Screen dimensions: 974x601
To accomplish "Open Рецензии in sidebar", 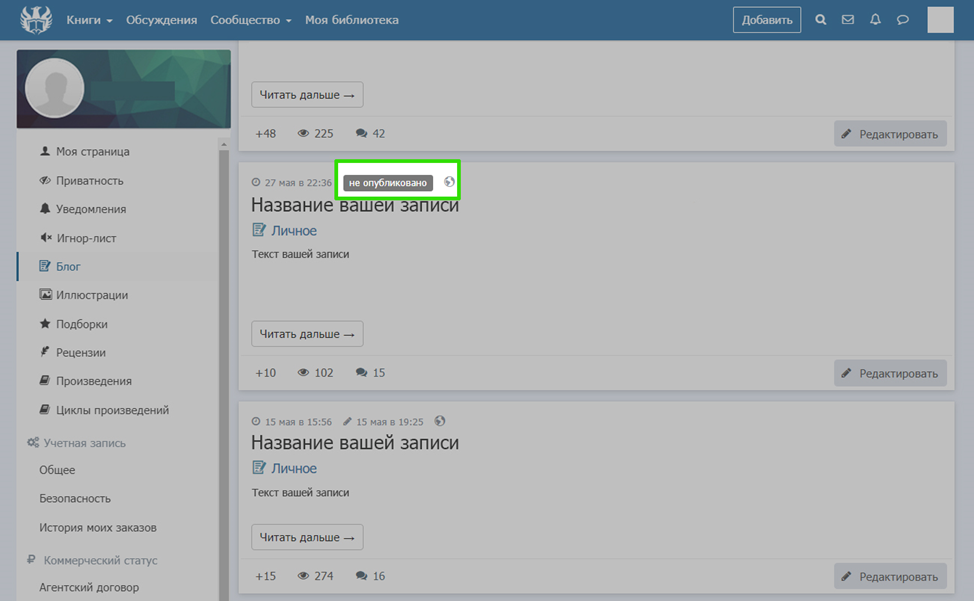I will [81, 353].
